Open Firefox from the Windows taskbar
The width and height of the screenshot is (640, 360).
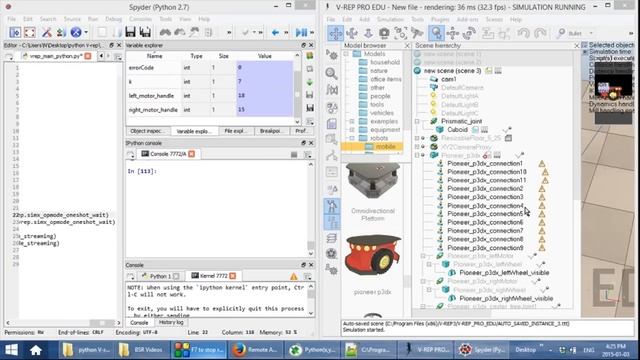tap(255, 350)
